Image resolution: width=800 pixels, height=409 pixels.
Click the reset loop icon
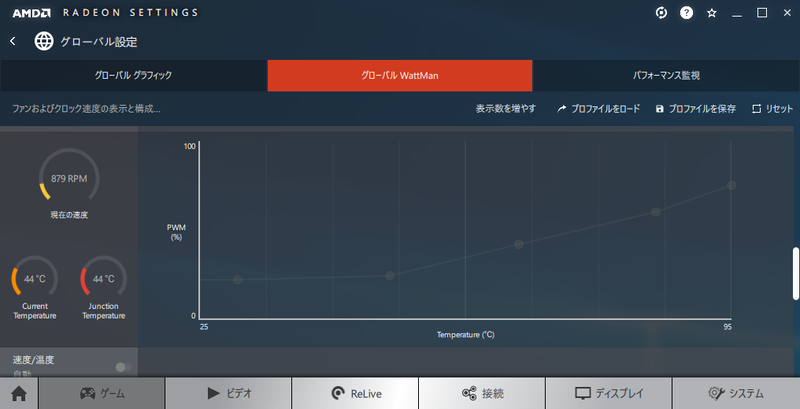click(757, 109)
